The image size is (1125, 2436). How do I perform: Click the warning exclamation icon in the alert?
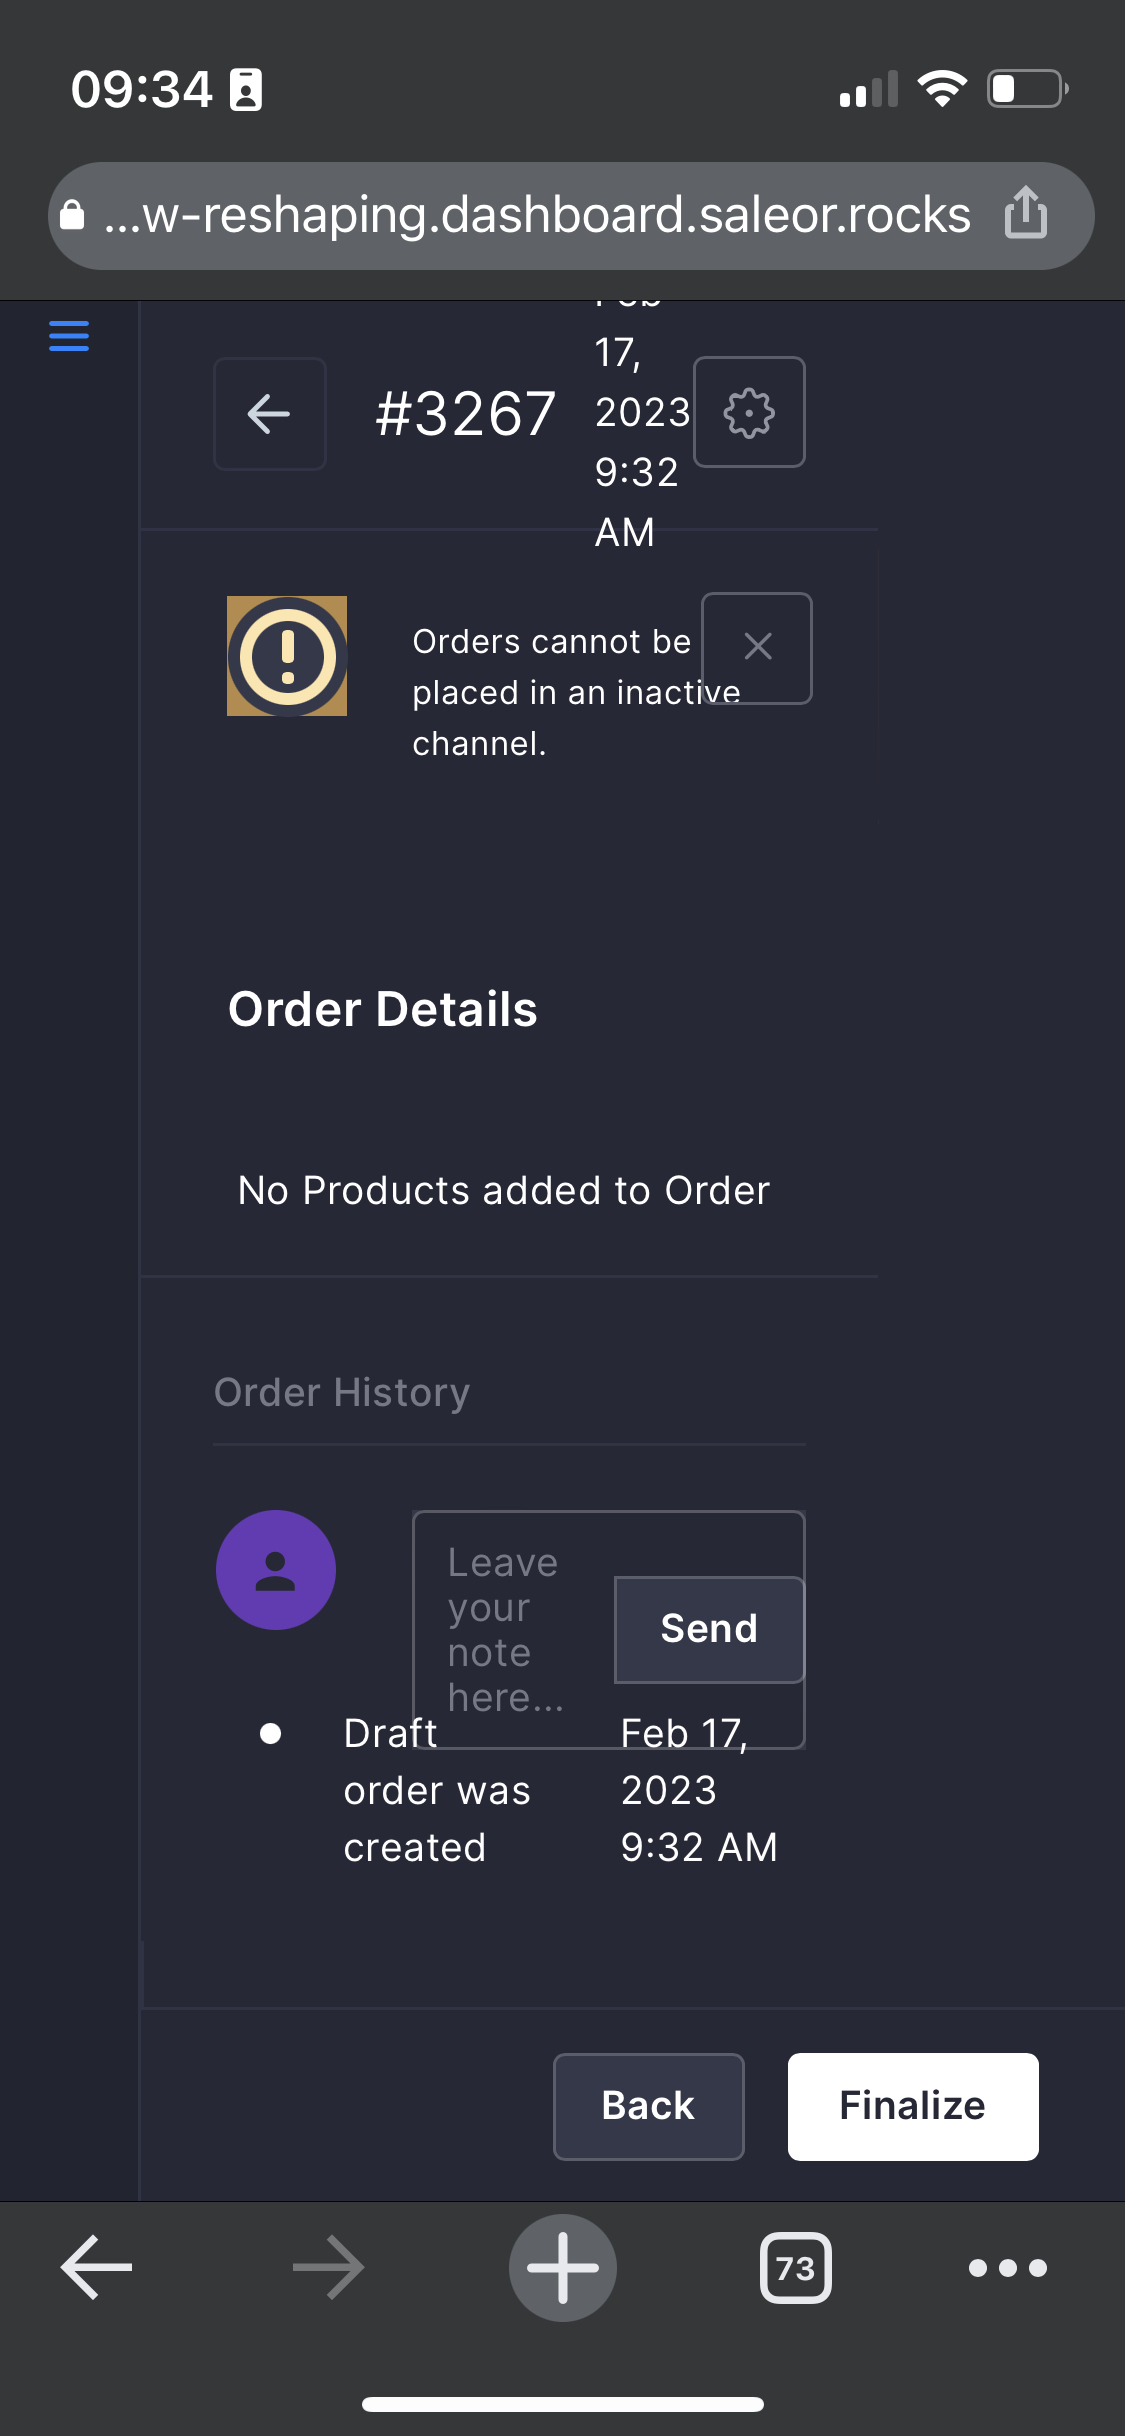pos(286,656)
